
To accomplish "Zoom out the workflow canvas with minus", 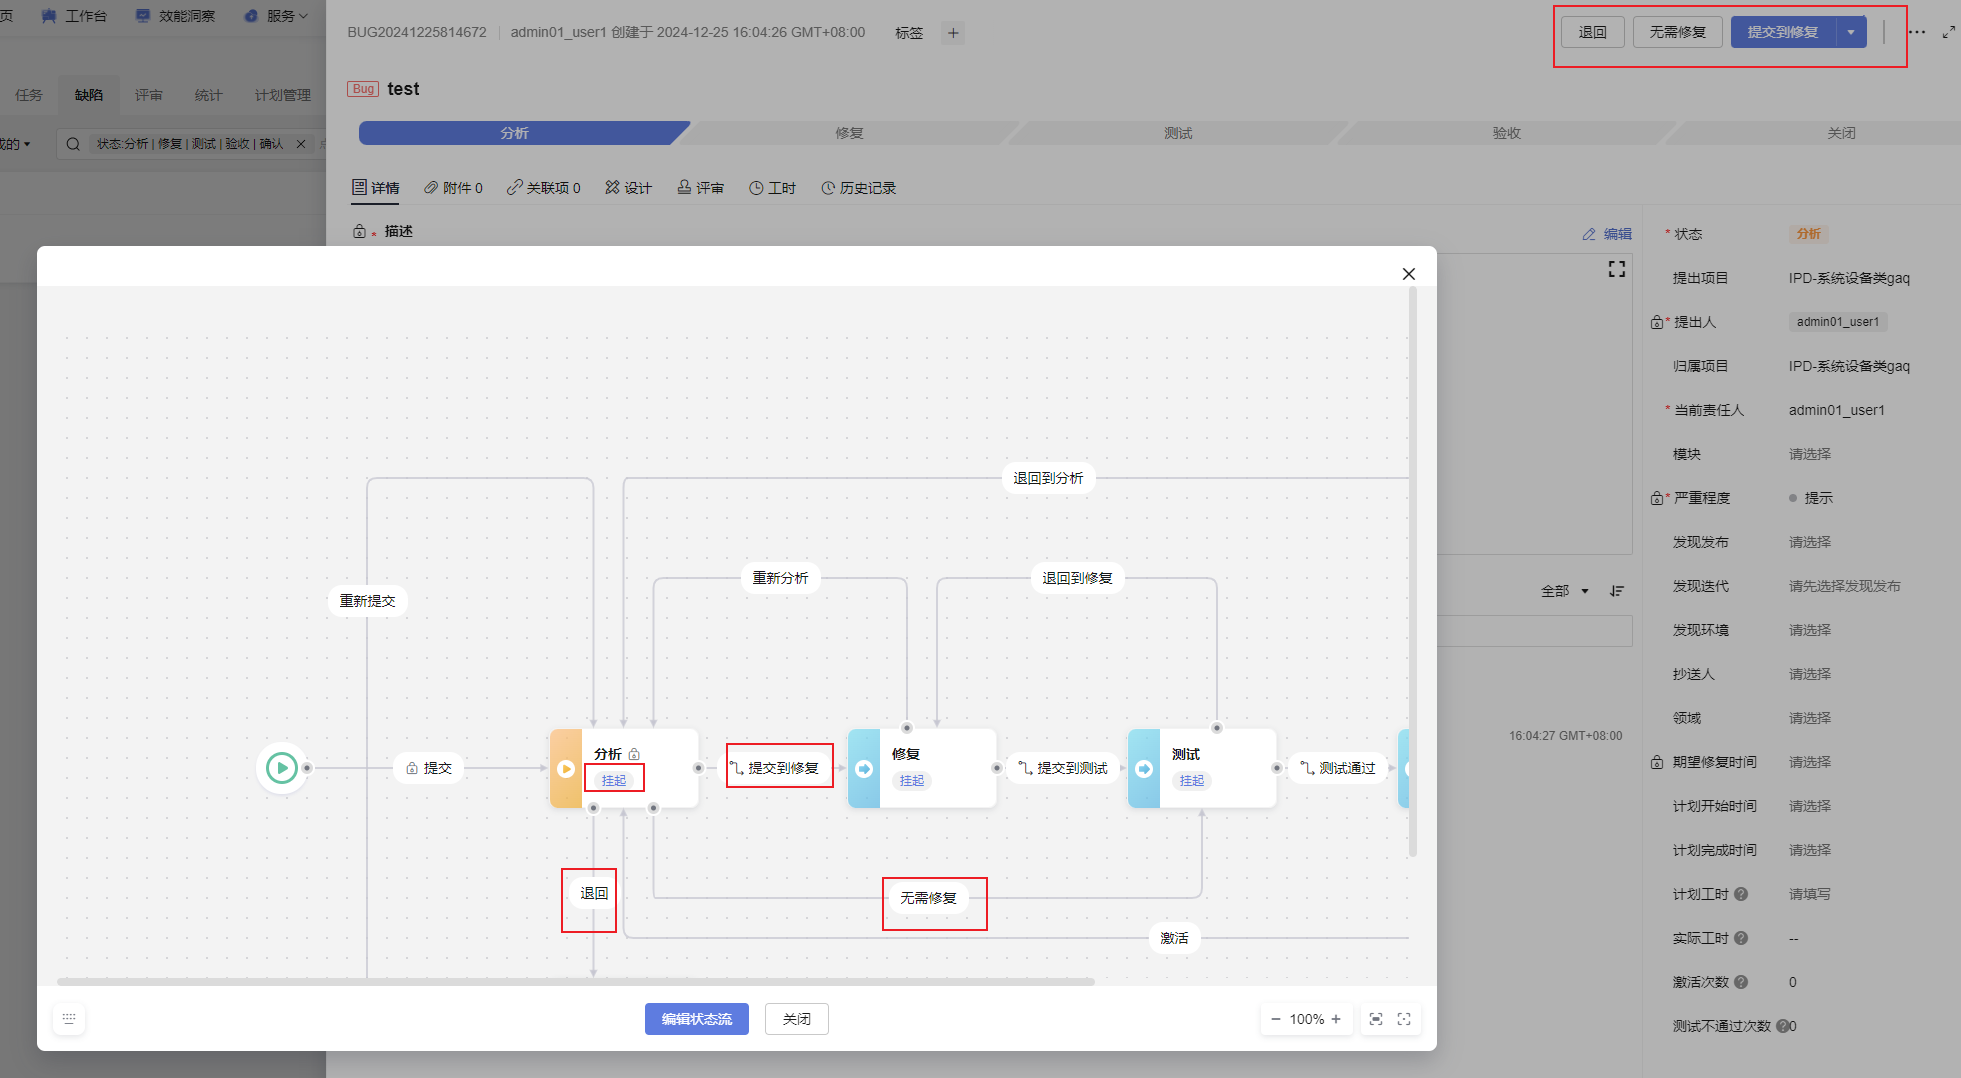I will [x=1275, y=1019].
